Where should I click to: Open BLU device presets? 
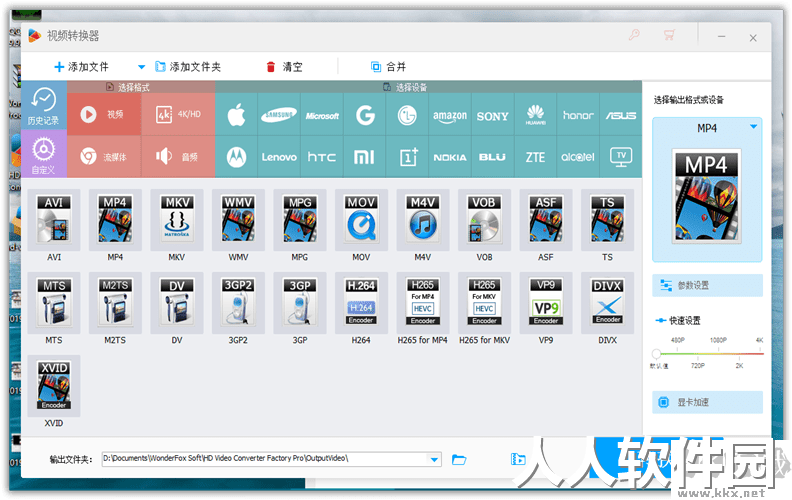pos(492,157)
